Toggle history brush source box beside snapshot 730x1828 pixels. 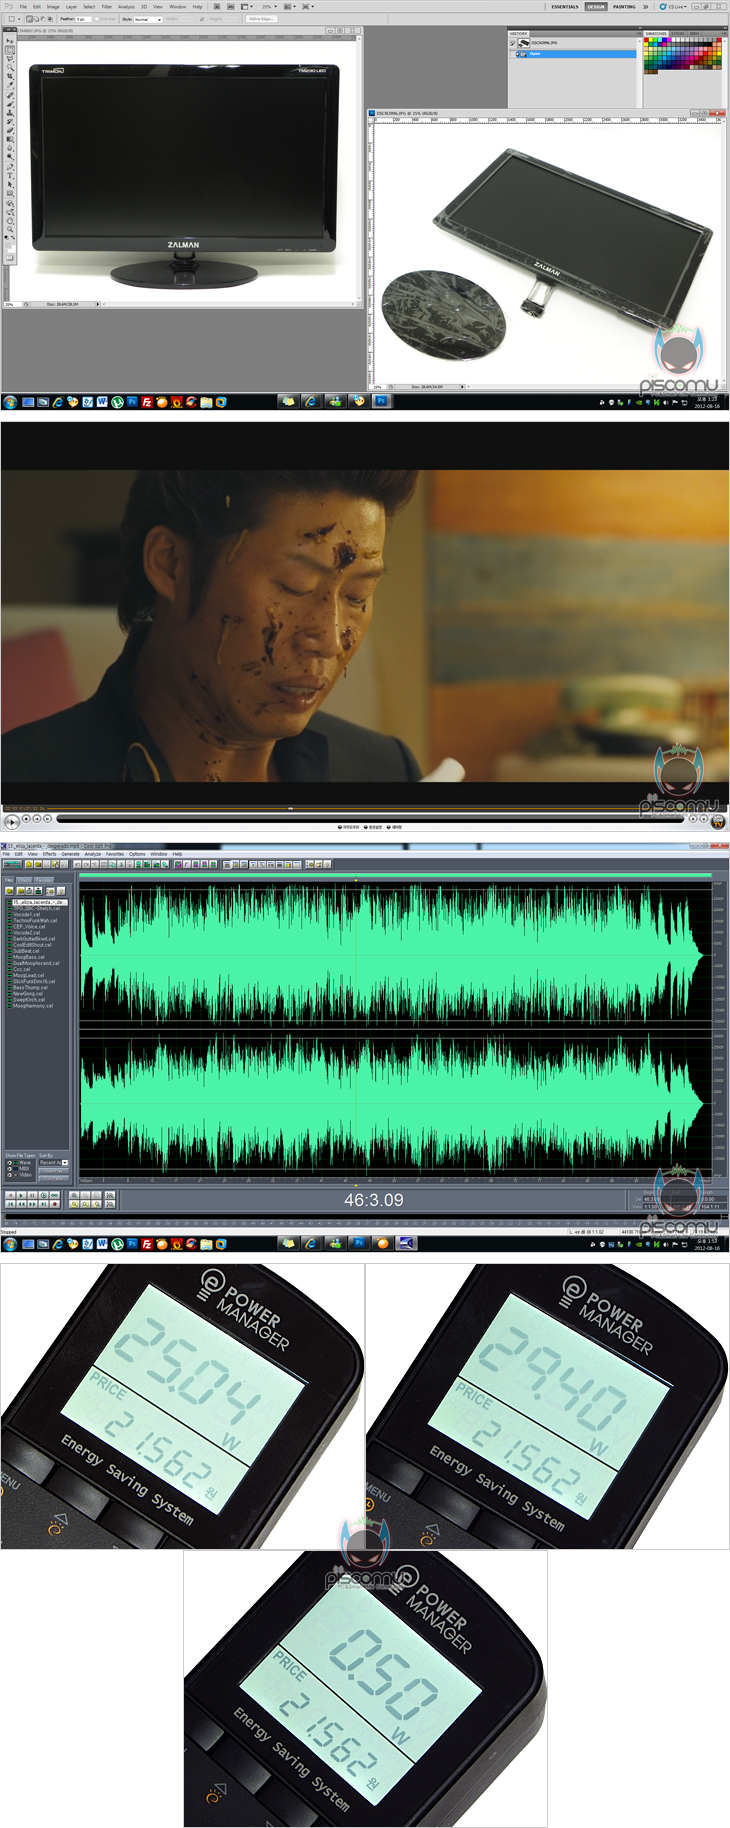click(512, 42)
